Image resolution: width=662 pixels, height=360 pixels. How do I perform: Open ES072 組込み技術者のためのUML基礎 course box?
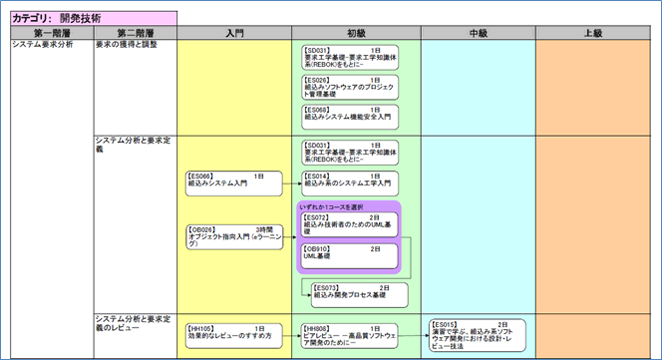pos(349,225)
